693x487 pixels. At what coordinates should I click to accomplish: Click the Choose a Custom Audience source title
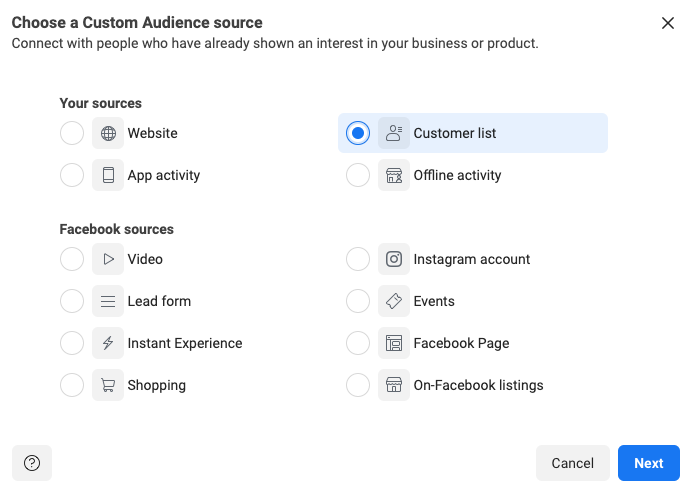(x=137, y=23)
